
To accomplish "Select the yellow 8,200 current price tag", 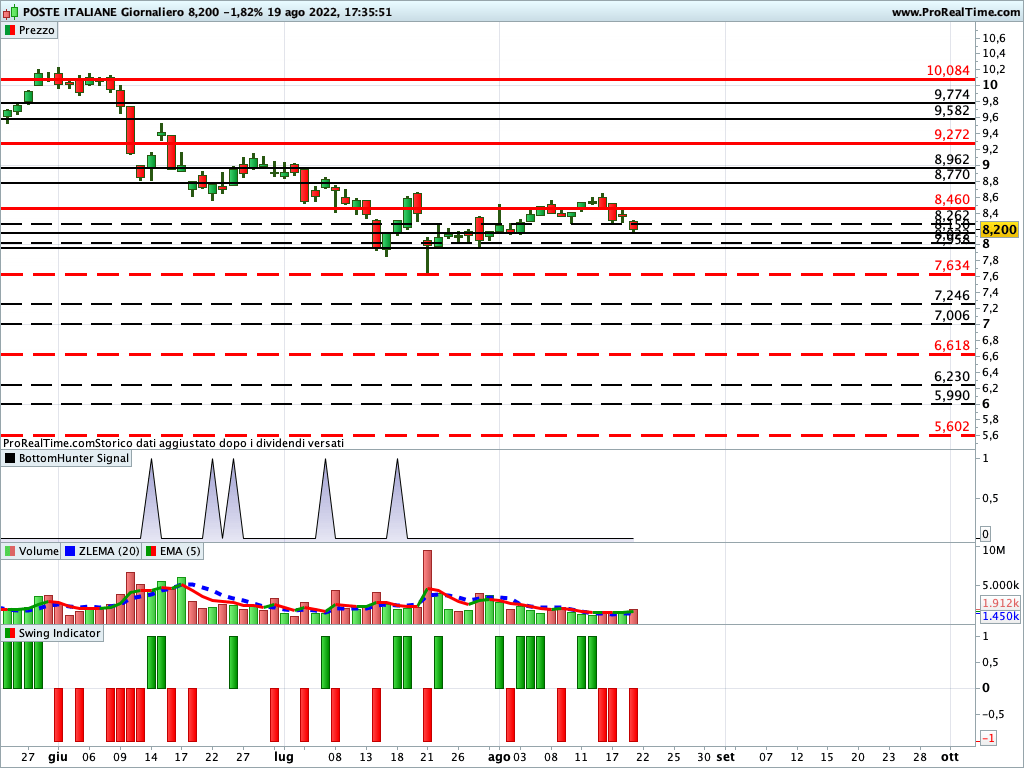I will 999,229.
